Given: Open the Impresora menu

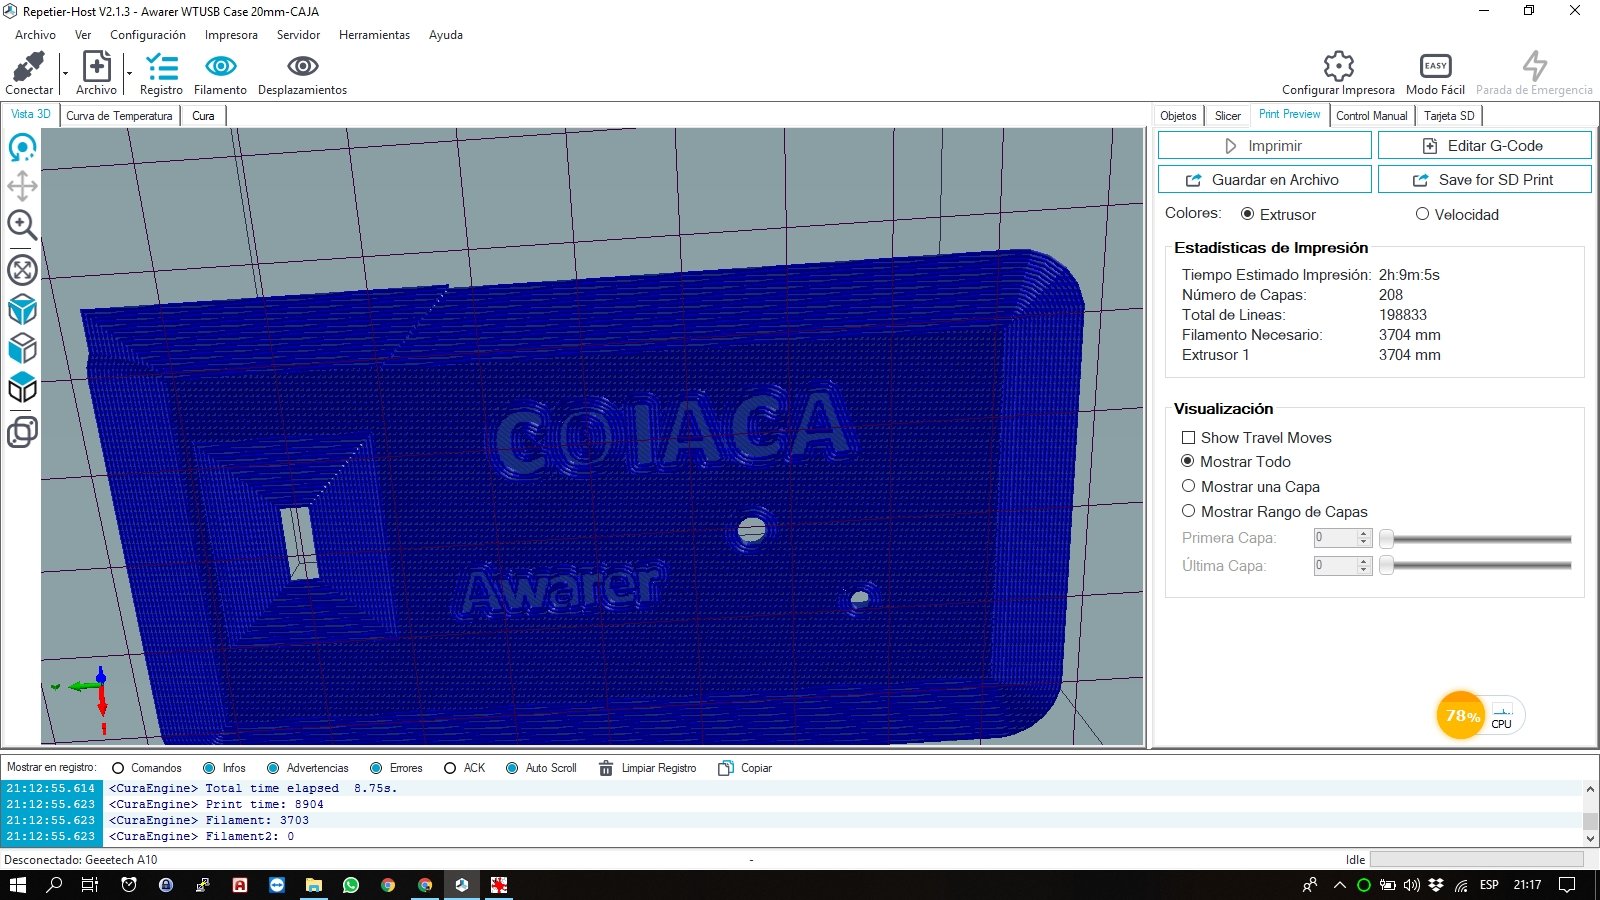Looking at the screenshot, I should coord(231,35).
